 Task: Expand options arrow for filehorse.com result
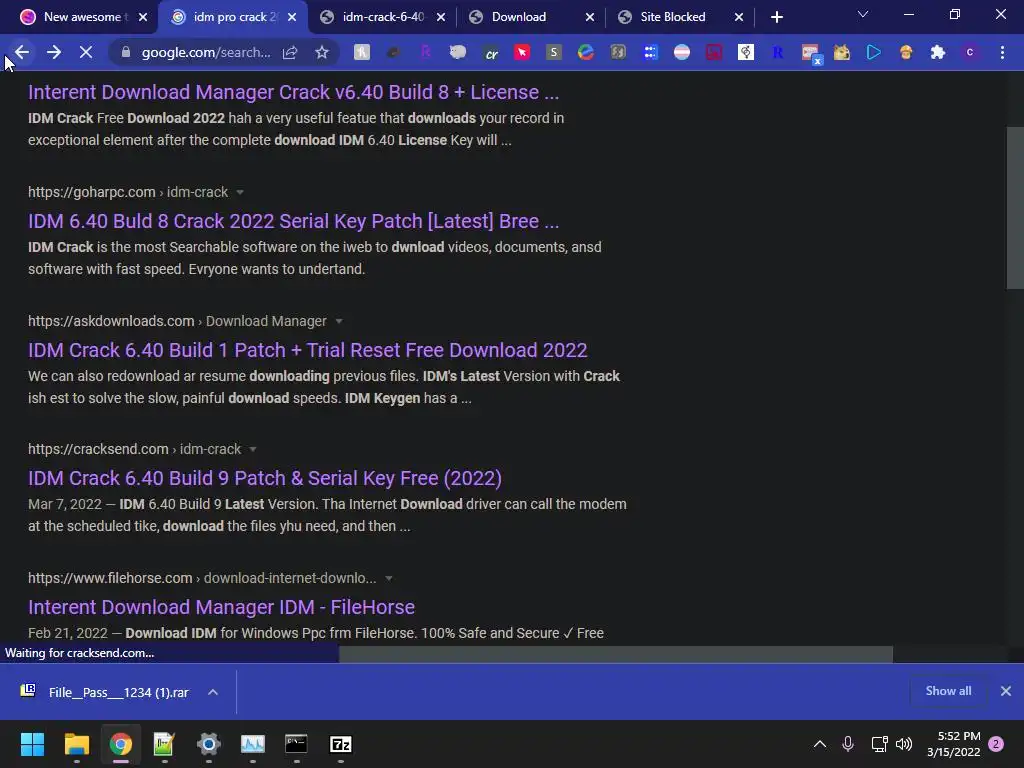coord(389,578)
